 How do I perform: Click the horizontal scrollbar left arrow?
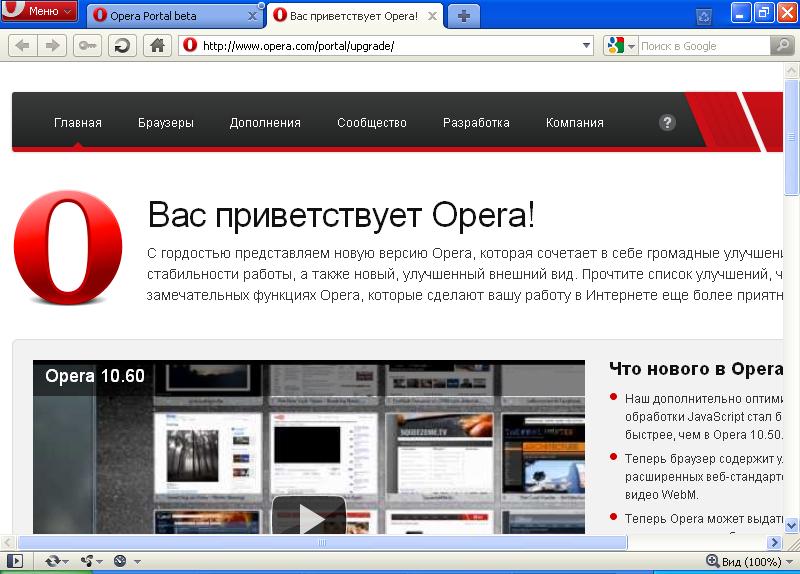[x=8, y=542]
